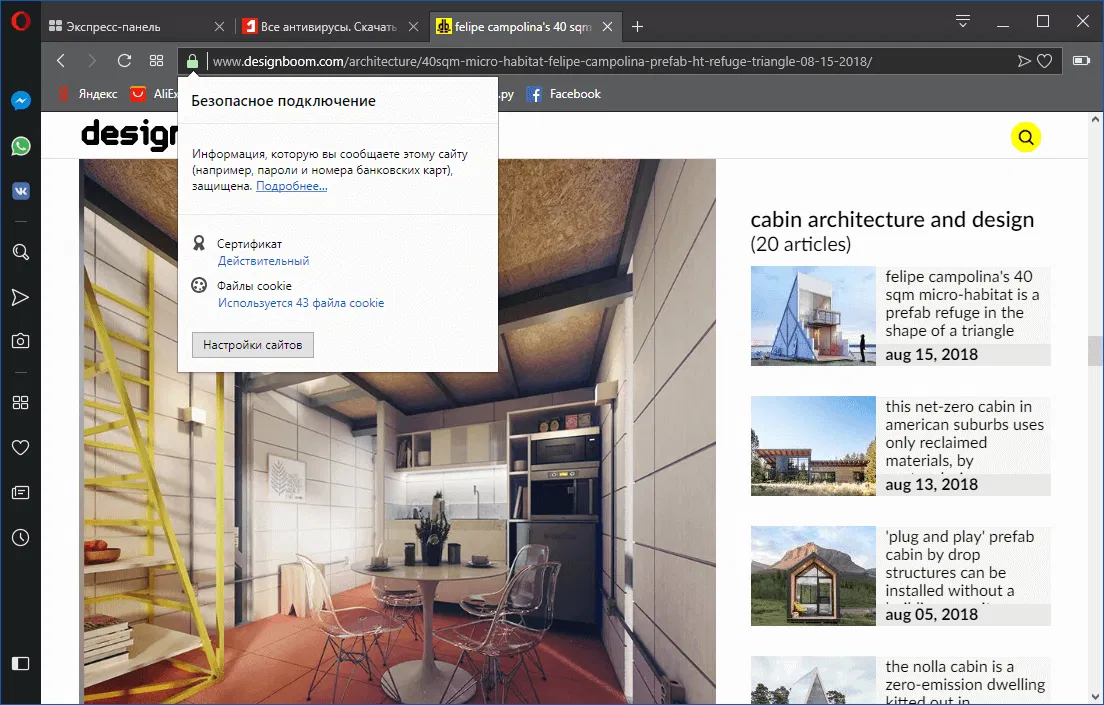Click the 'cabin architecture and design' heading
The image size is (1104, 705).
tap(892, 220)
